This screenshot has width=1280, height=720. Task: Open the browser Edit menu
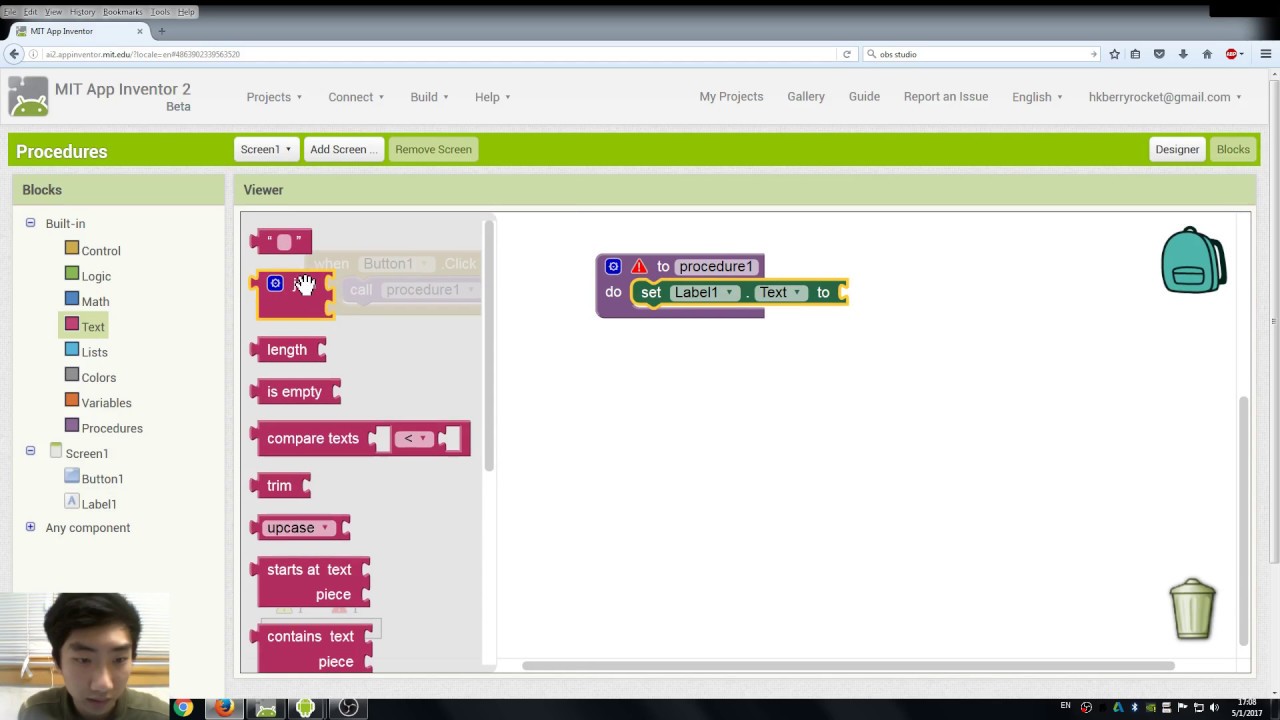pos(31,12)
